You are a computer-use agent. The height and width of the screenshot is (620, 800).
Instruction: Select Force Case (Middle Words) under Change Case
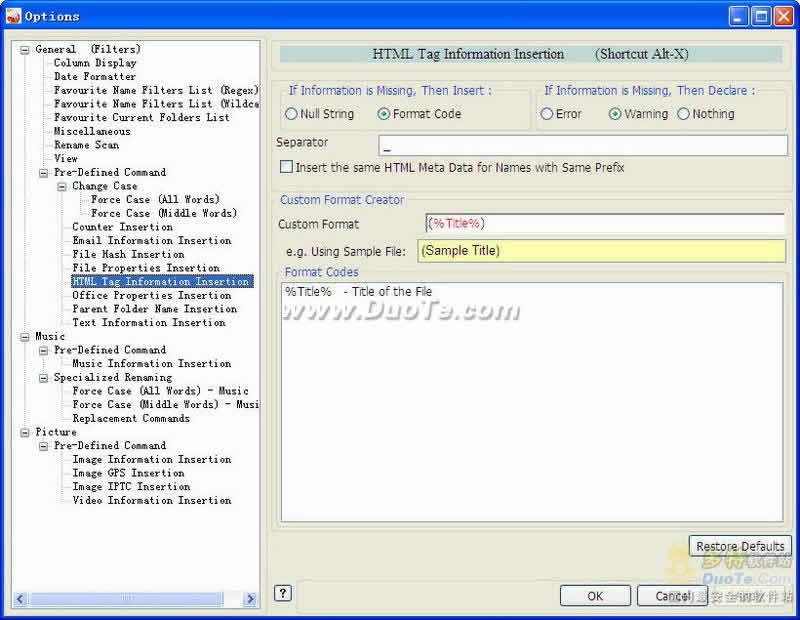[164, 213]
